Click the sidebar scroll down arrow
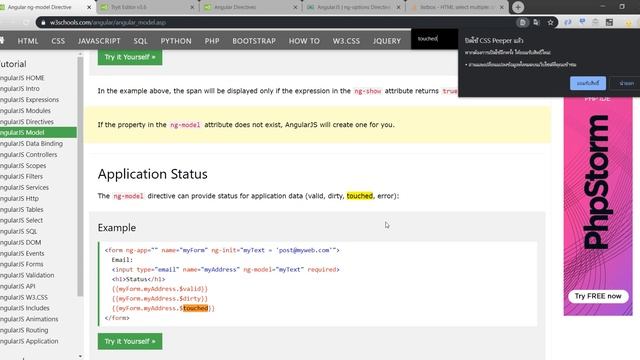The height and width of the screenshot is (360, 640). (80, 356)
